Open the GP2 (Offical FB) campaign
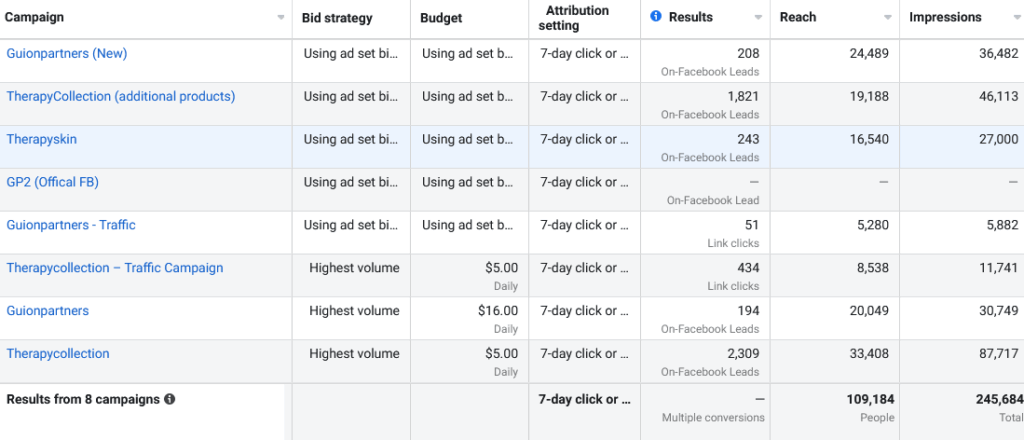 coord(53,182)
